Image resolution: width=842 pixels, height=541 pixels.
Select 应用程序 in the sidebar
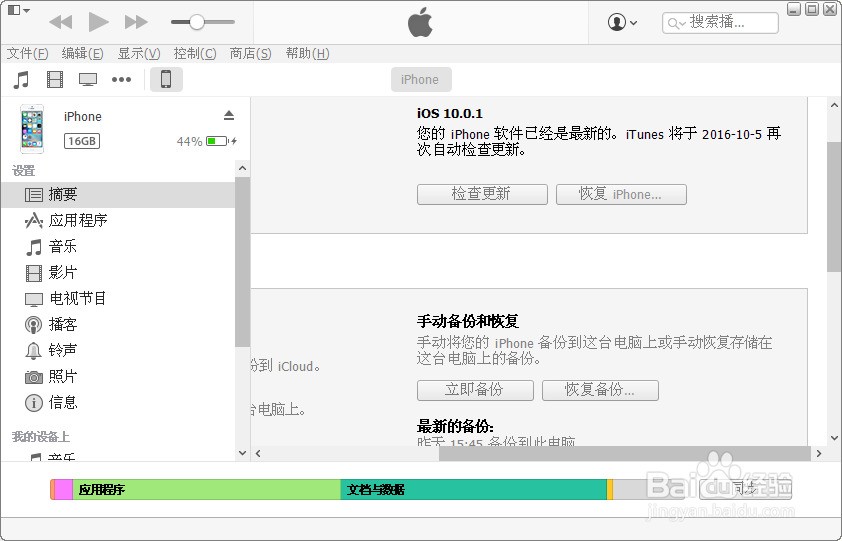[78, 220]
